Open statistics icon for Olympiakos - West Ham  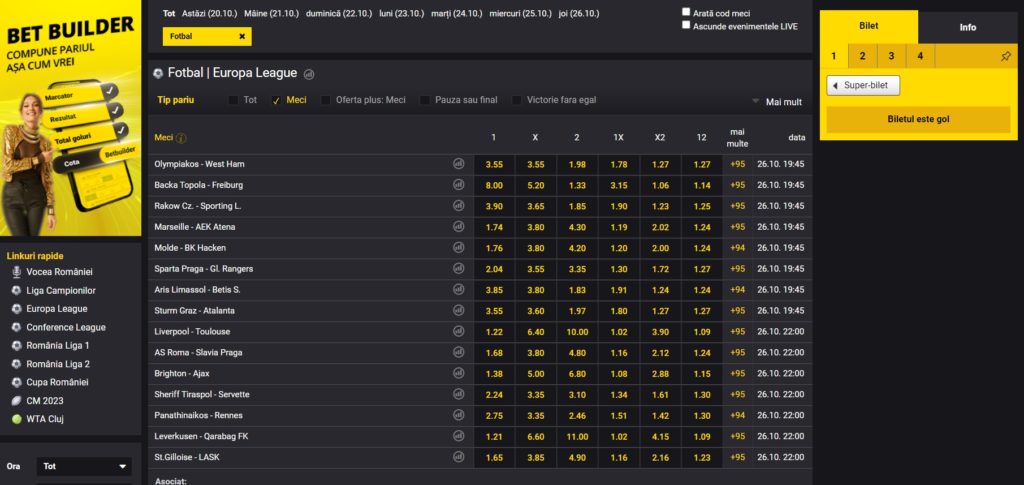tap(458, 164)
